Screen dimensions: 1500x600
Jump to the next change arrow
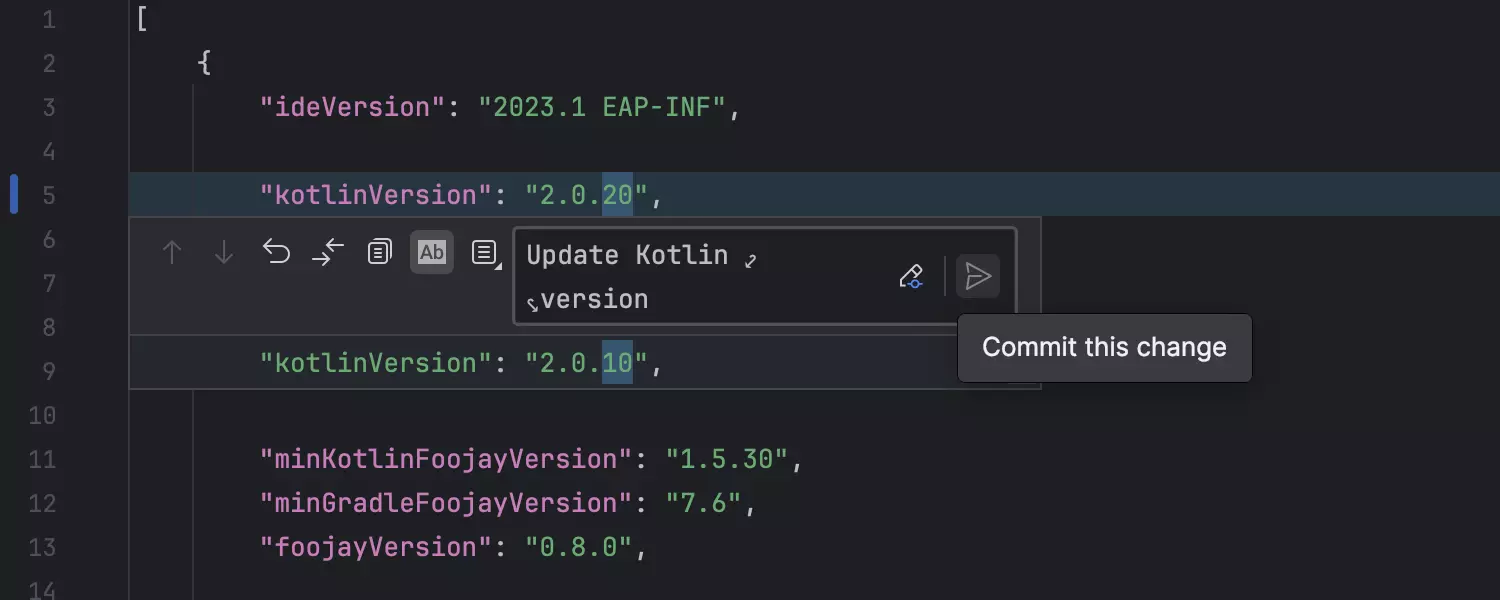pos(224,253)
